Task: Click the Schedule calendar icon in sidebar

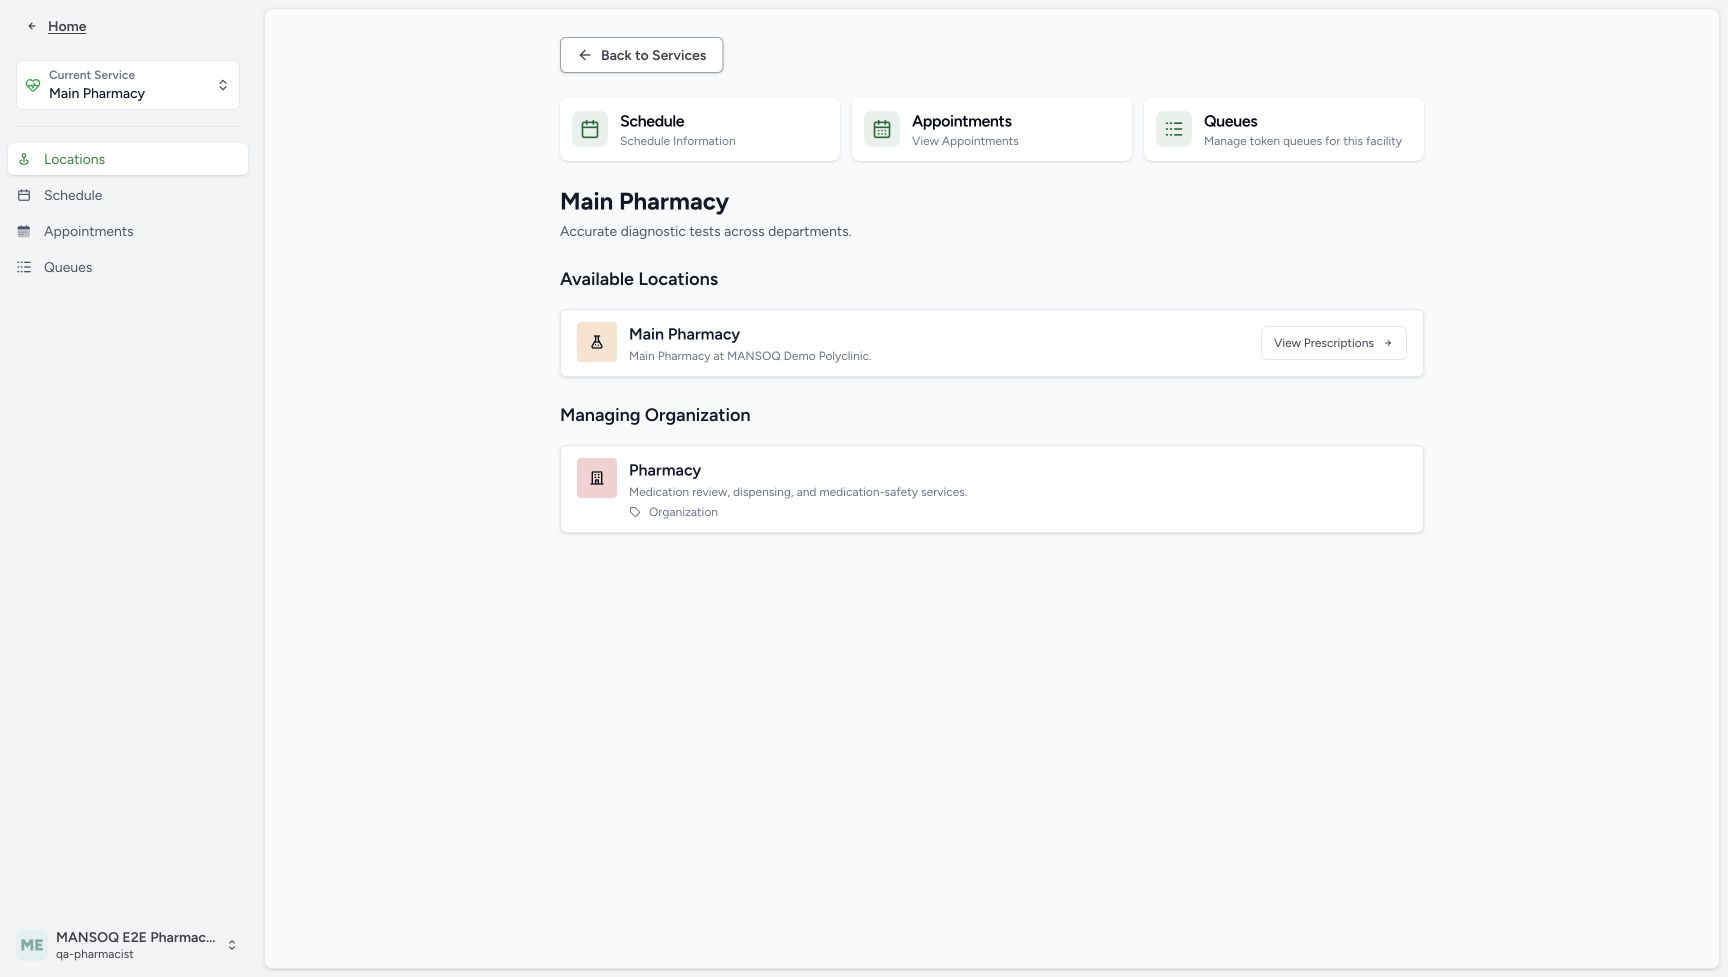Action: (x=24, y=195)
